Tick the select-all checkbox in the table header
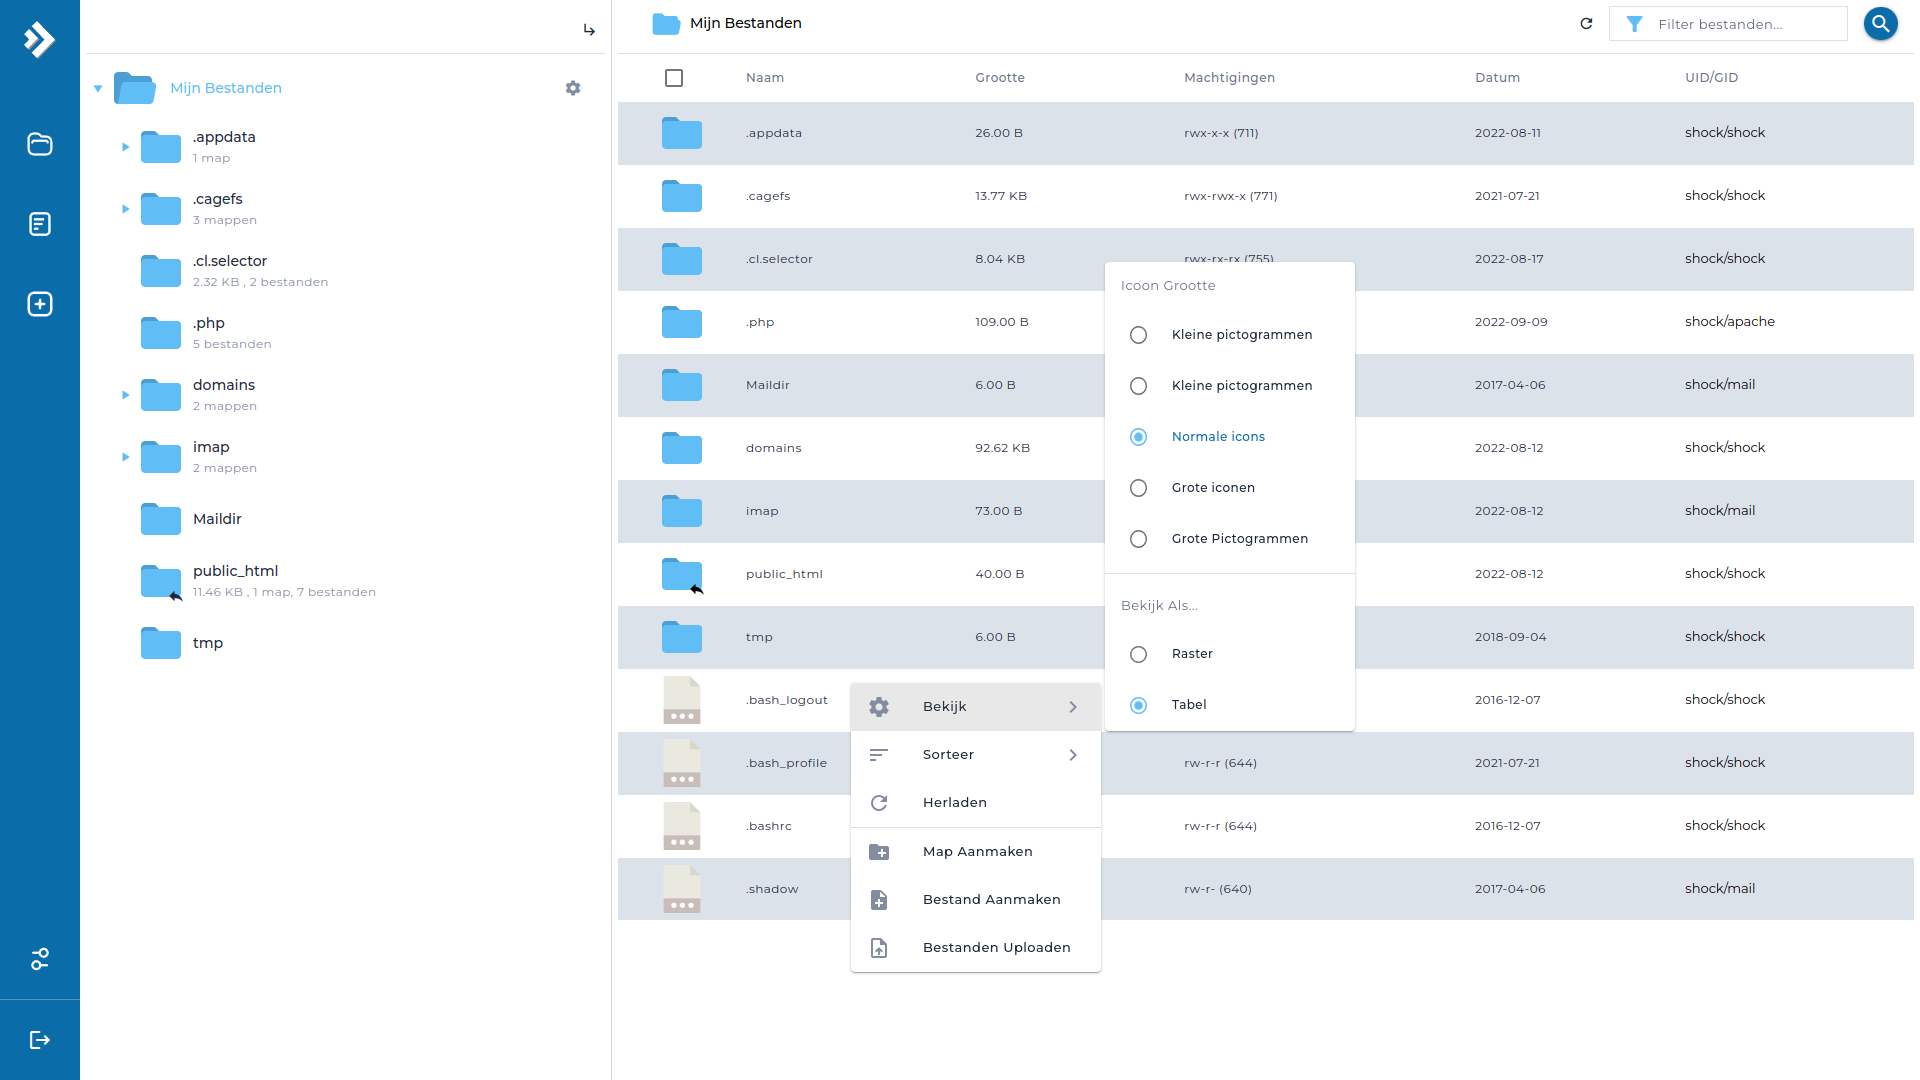 [674, 78]
